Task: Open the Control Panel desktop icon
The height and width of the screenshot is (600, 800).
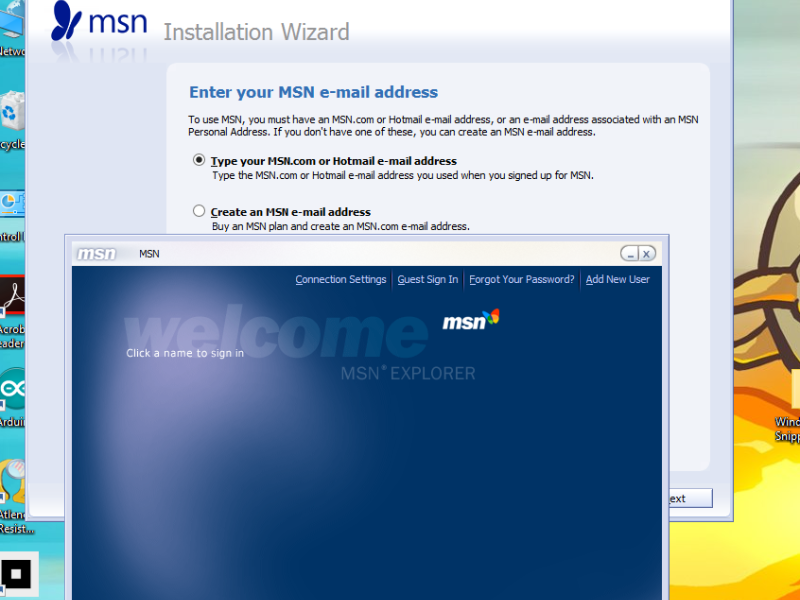Action: pos(12,217)
